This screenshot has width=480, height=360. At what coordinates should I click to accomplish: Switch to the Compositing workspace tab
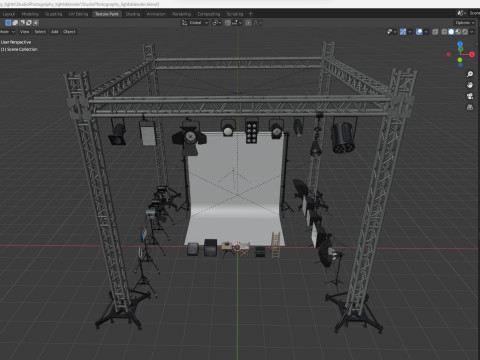pyautogui.click(x=209, y=14)
